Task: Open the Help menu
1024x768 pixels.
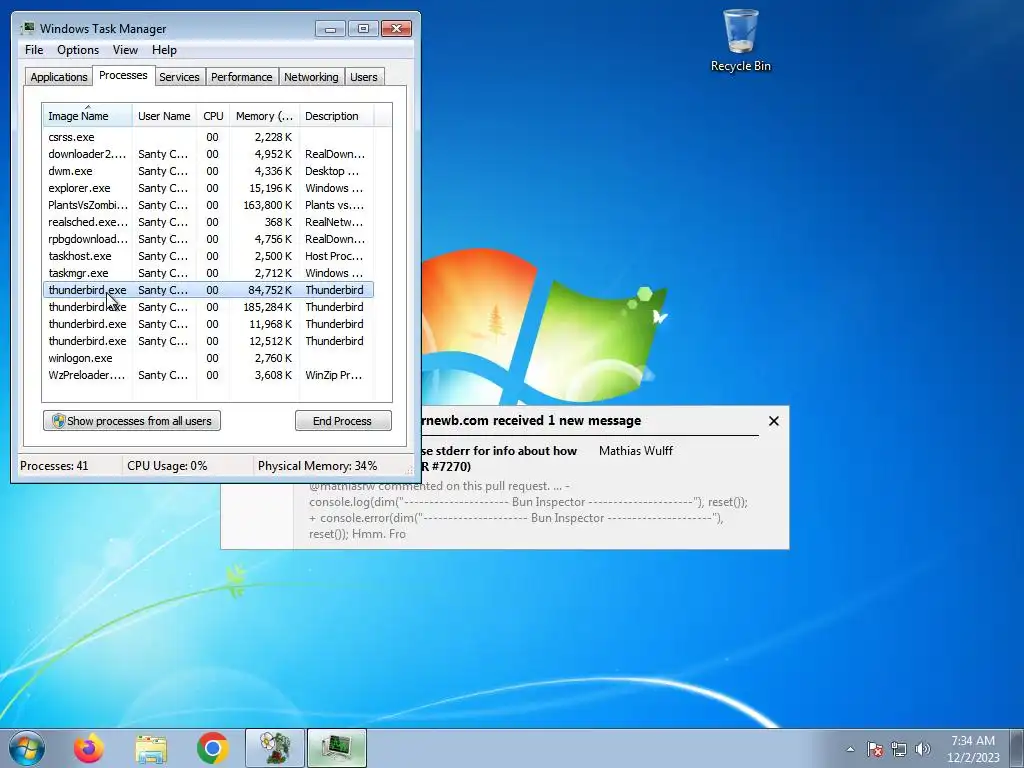Action: click(x=164, y=50)
